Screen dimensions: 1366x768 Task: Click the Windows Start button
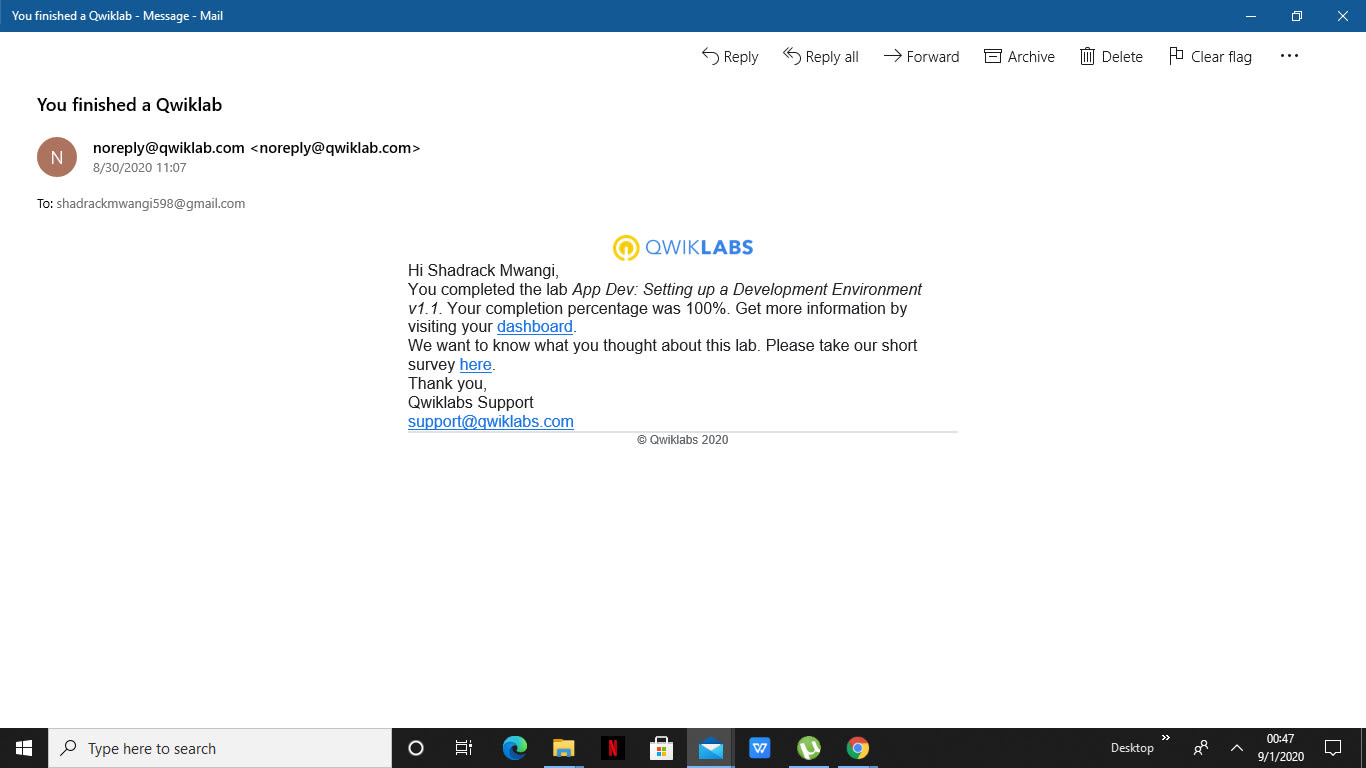pyautogui.click(x=24, y=748)
